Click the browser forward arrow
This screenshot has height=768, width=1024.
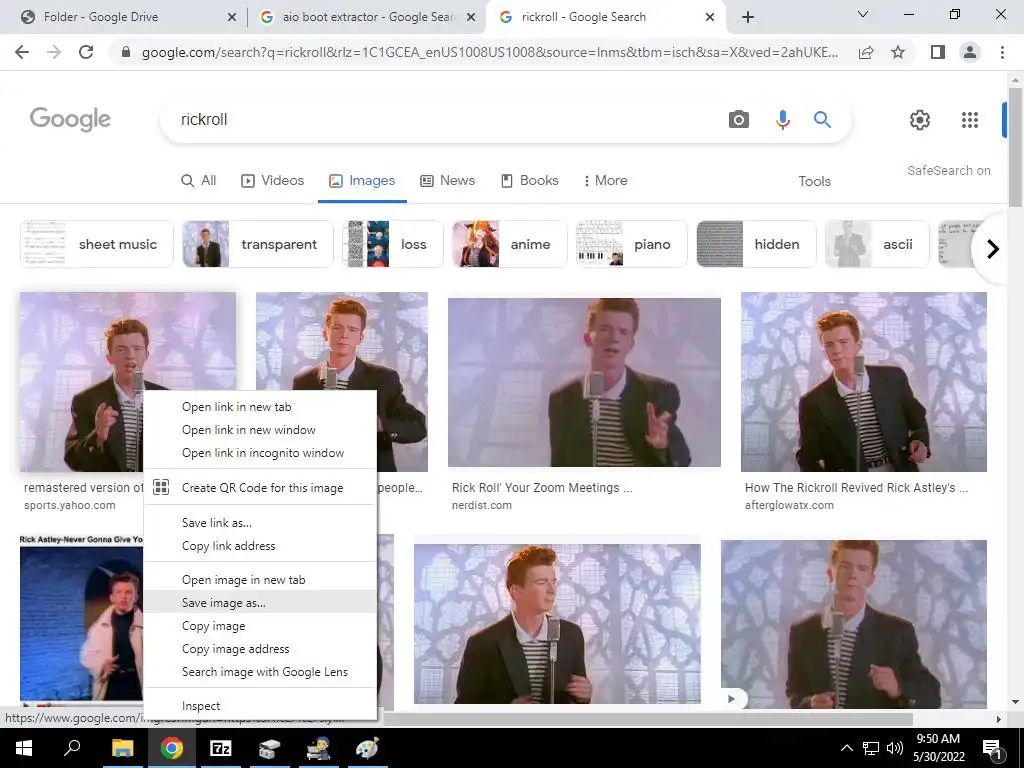[x=54, y=52]
